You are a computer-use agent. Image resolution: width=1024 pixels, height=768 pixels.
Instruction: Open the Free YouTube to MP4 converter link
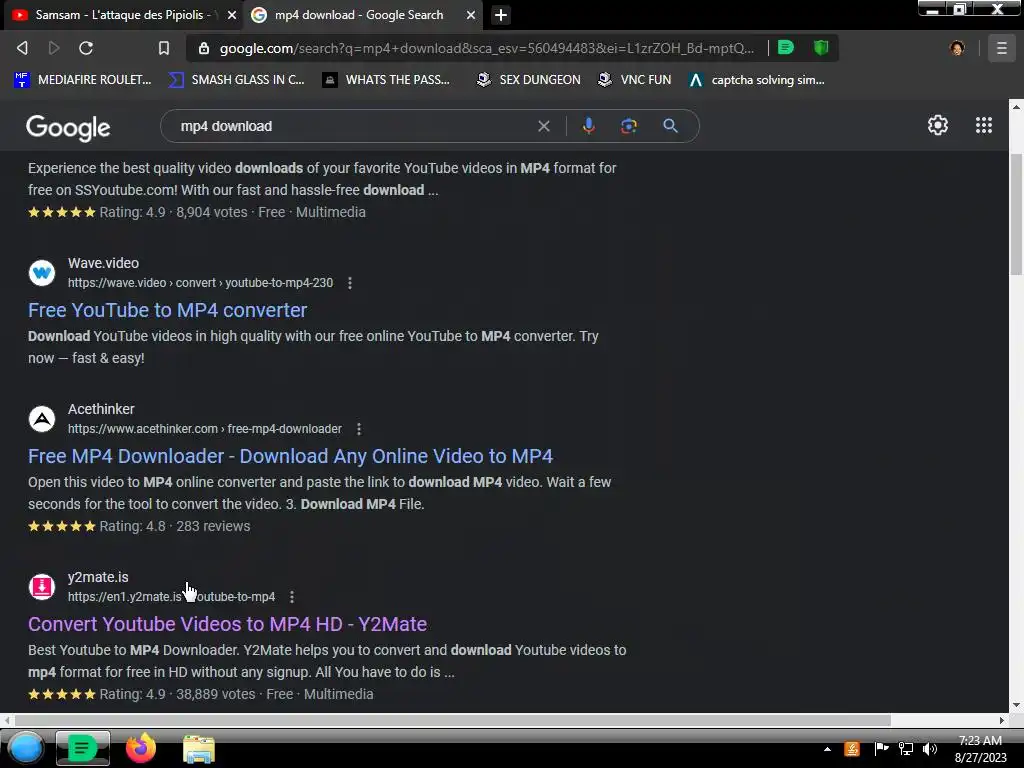coord(167,310)
